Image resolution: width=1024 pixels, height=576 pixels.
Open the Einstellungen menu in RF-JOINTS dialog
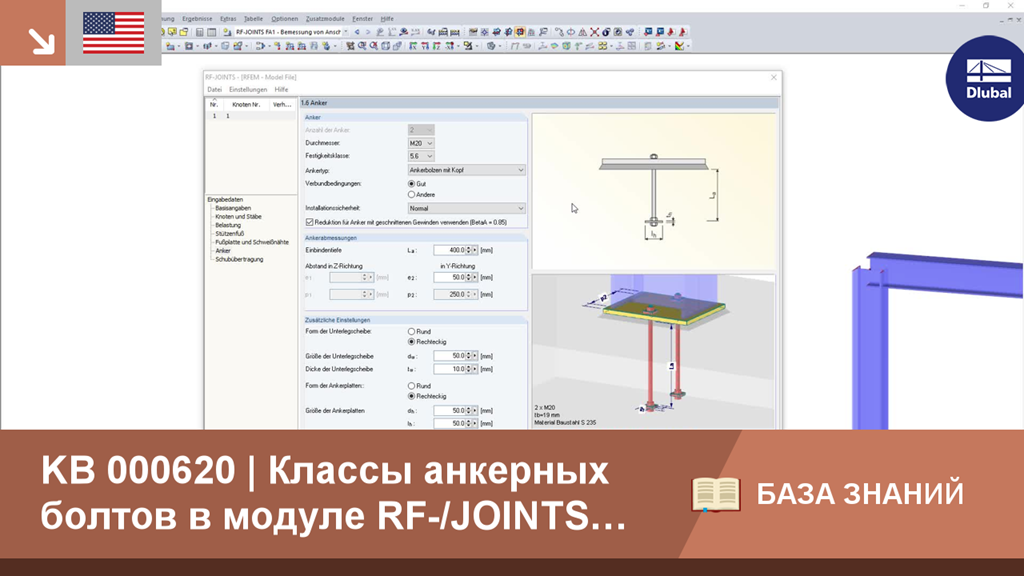[x=248, y=89]
